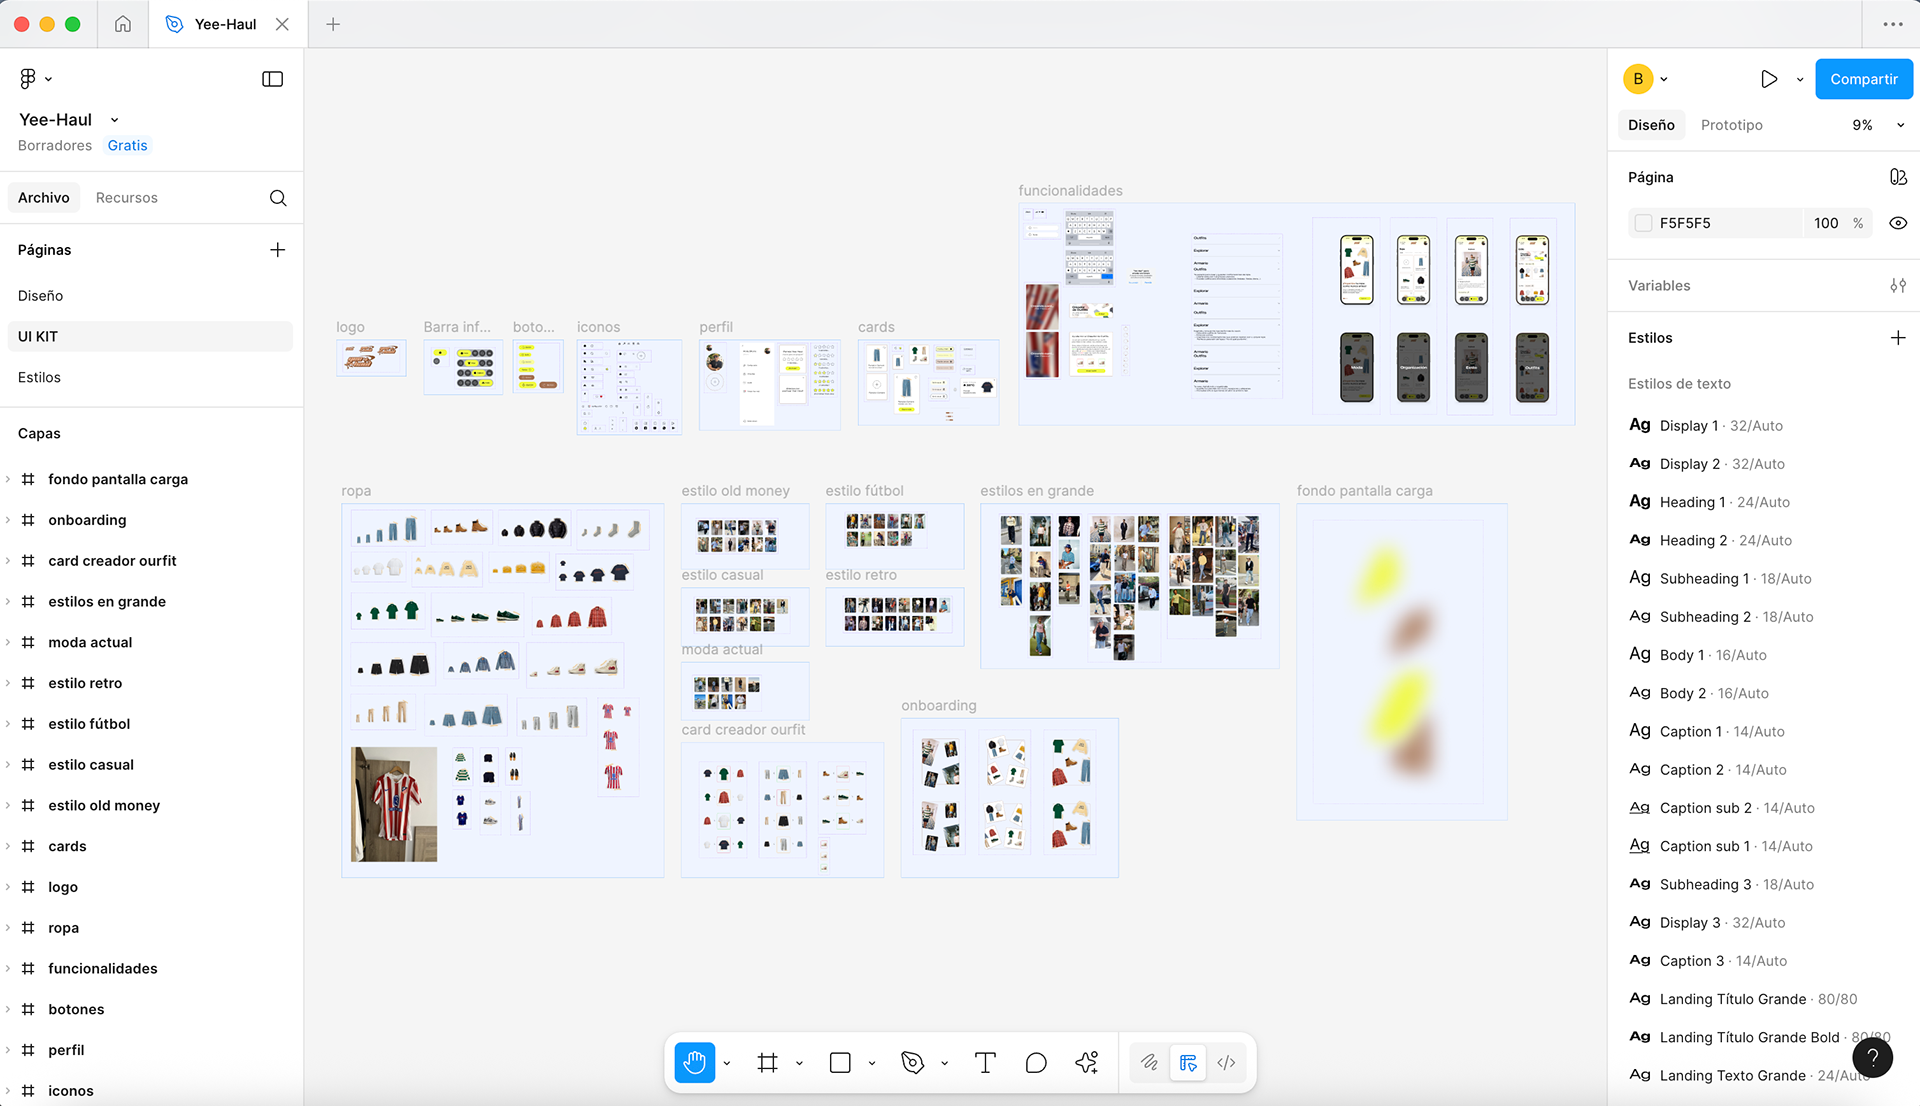
Task: Click the user avatar B
Action: point(1638,79)
